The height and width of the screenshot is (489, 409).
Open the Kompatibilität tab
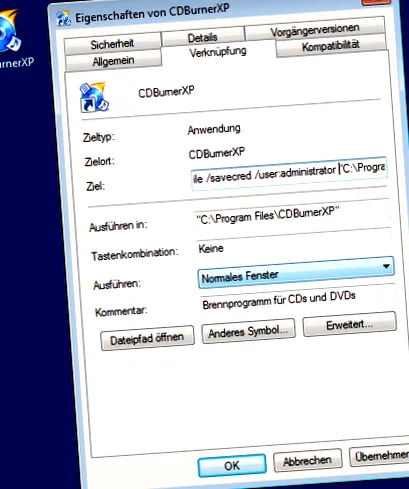click(x=331, y=46)
